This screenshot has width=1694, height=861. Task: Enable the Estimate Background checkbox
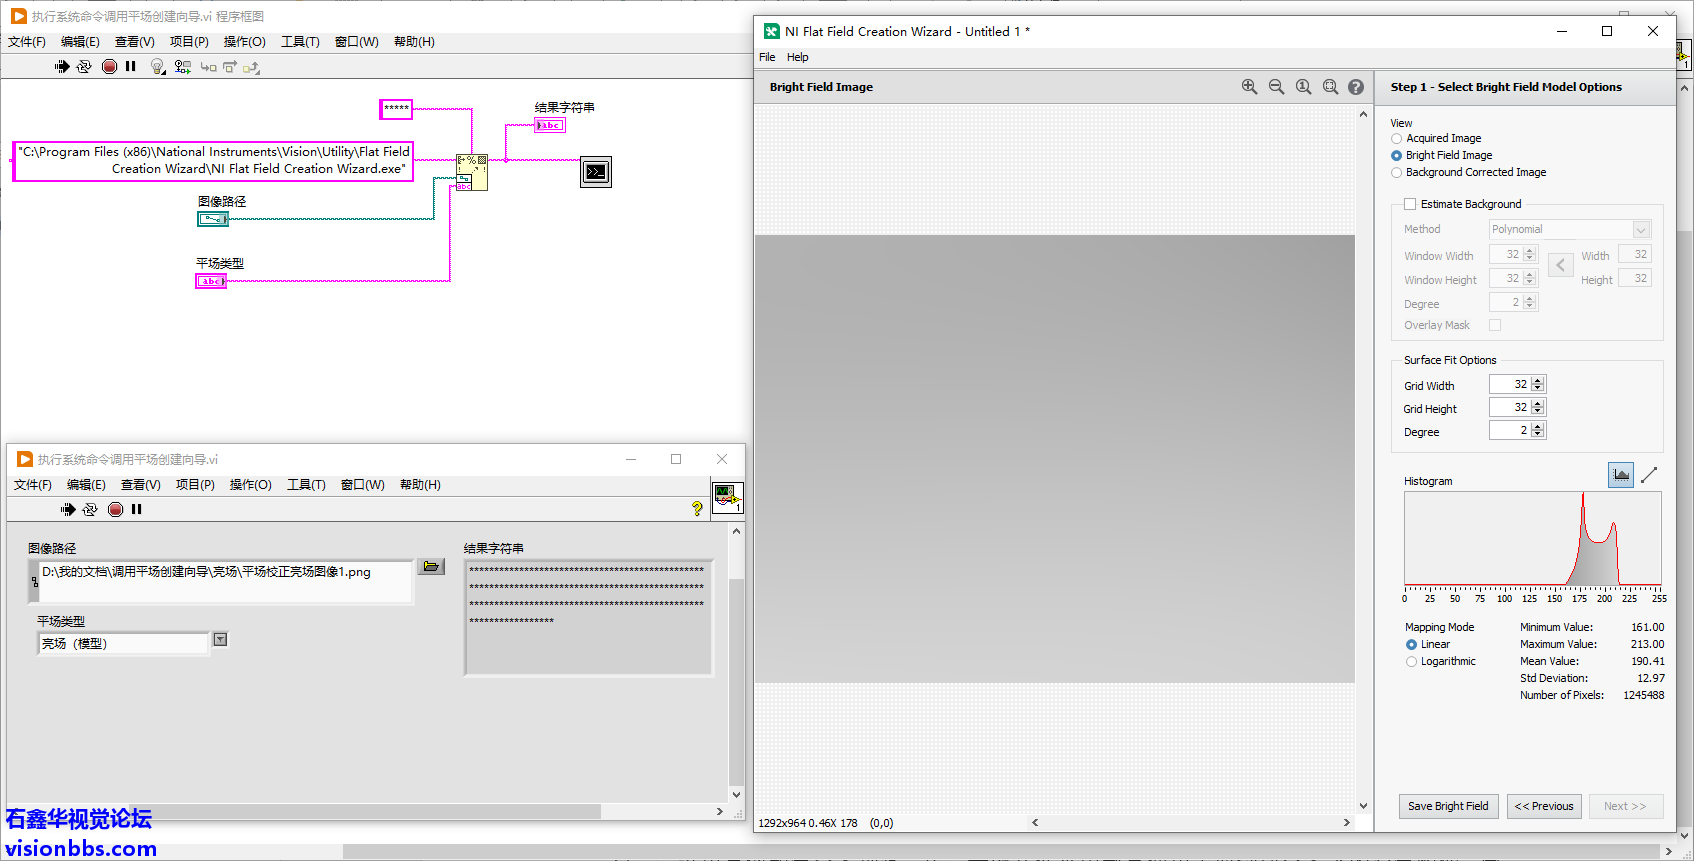1410,204
